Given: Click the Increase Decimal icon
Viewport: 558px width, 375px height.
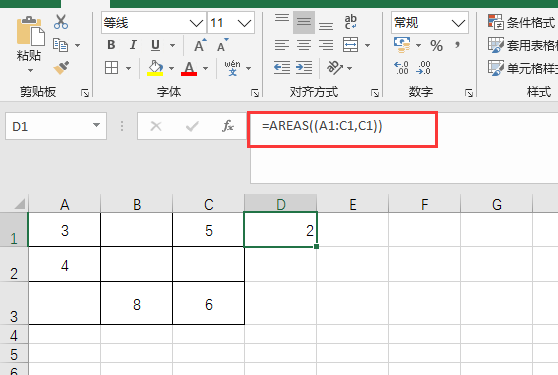Looking at the screenshot, I should [x=401, y=68].
